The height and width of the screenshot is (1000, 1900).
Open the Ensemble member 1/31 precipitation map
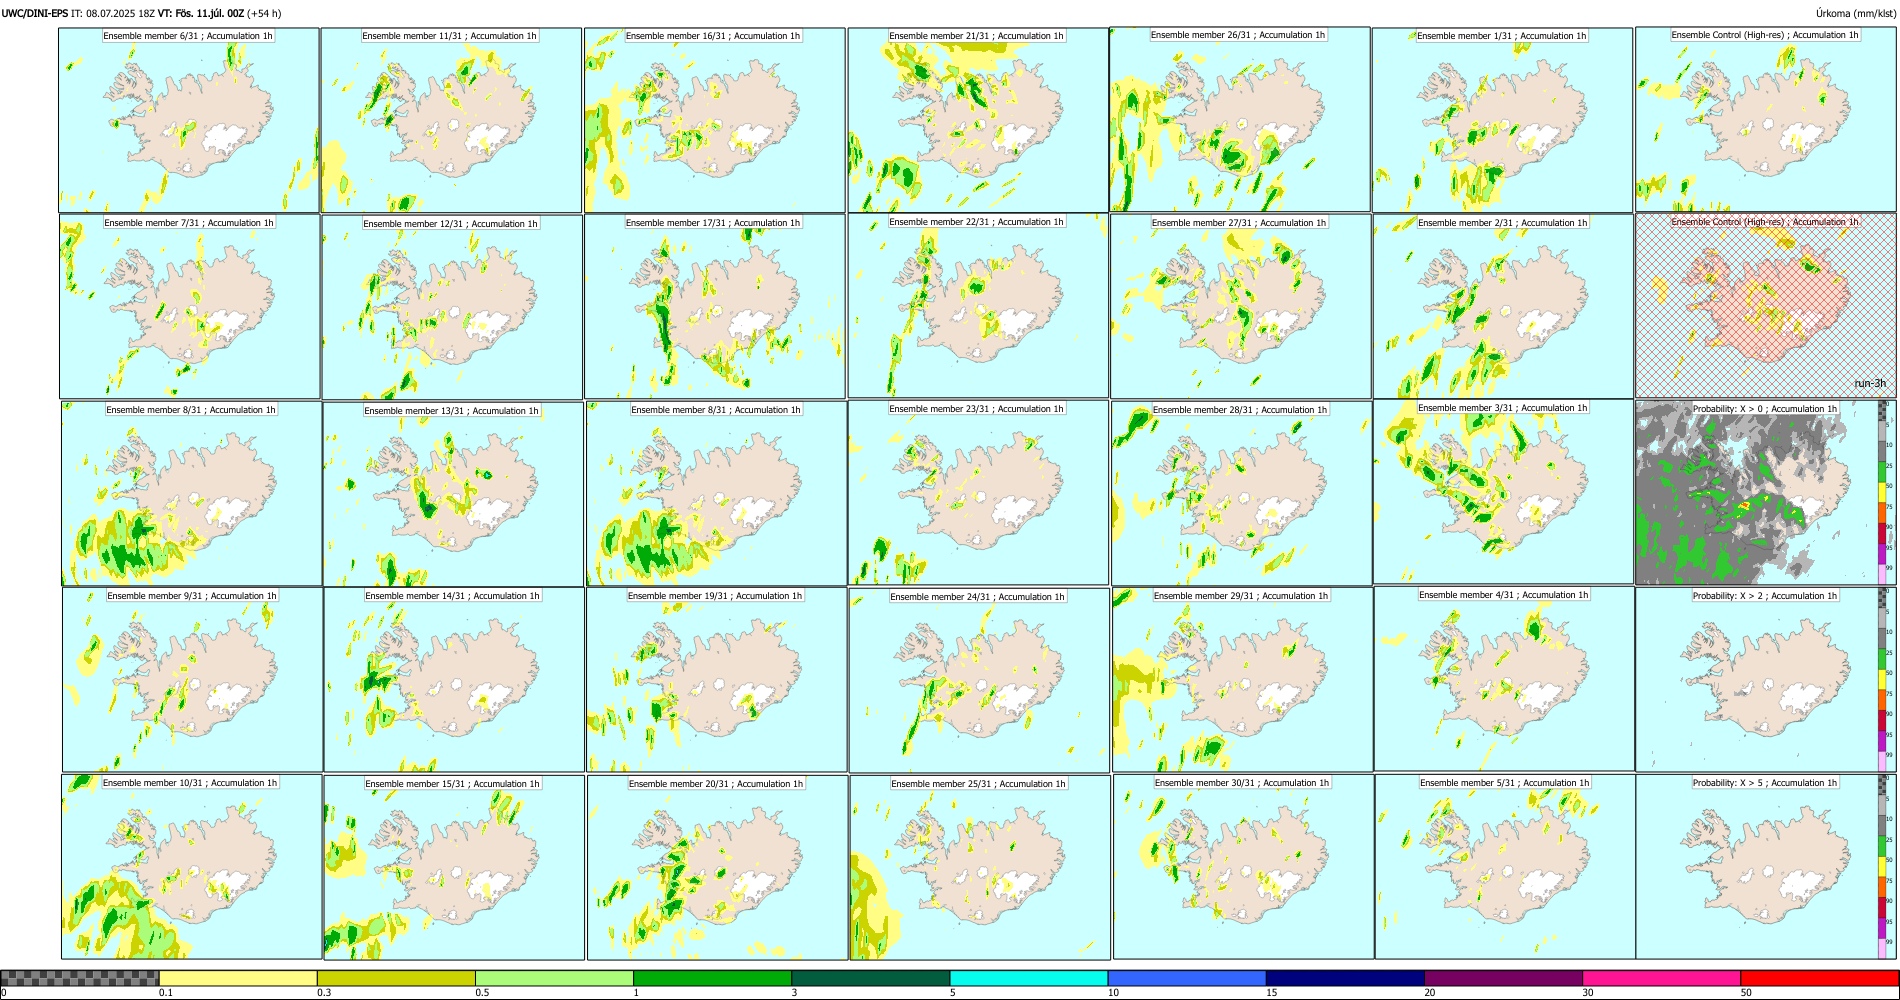tap(1502, 120)
